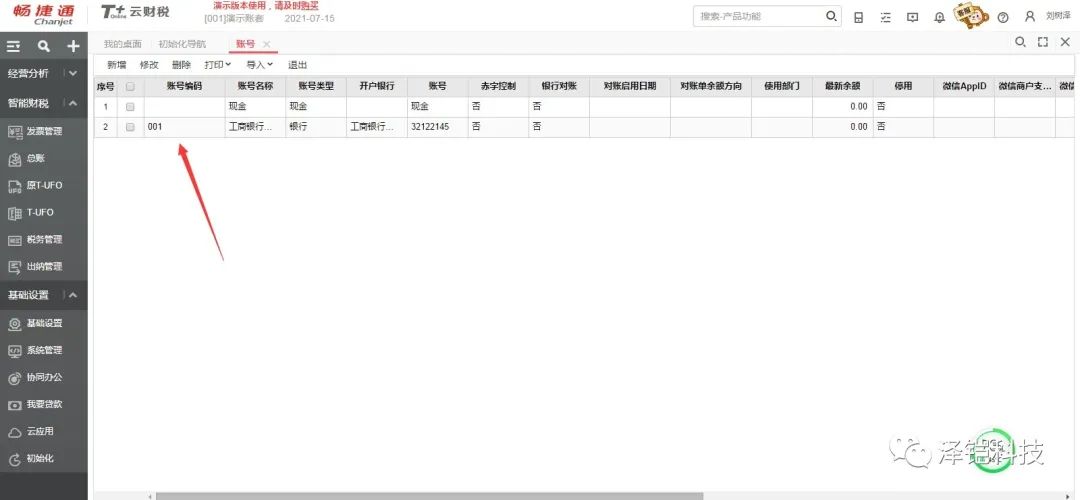Click the 停用 column header

(x=903, y=86)
